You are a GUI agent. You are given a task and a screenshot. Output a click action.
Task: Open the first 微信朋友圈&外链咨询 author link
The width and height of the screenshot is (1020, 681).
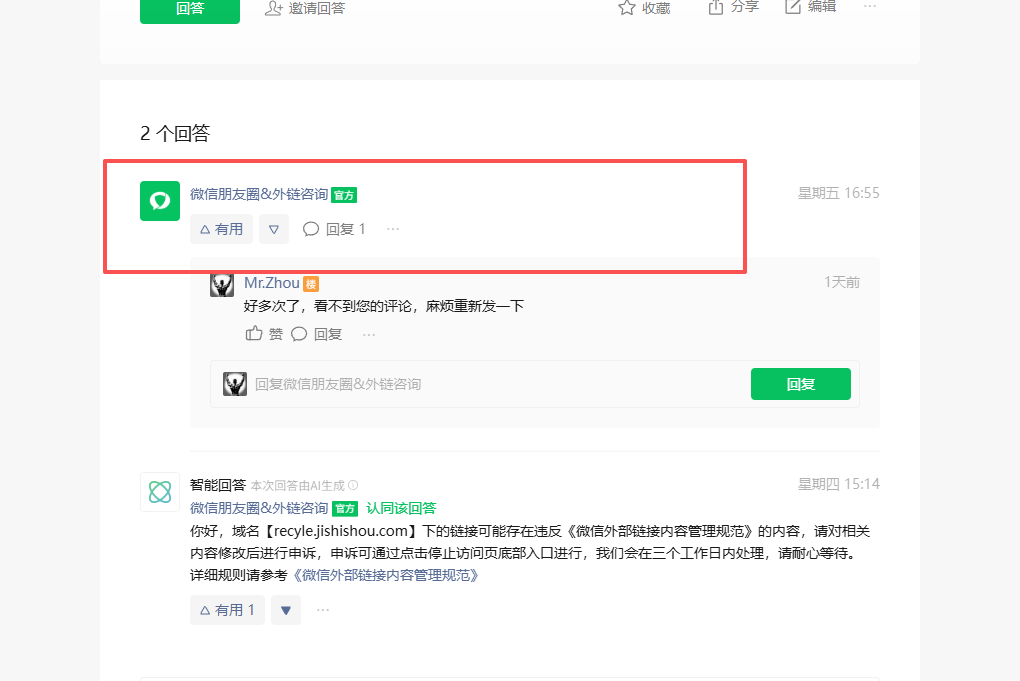click(259, 194)
